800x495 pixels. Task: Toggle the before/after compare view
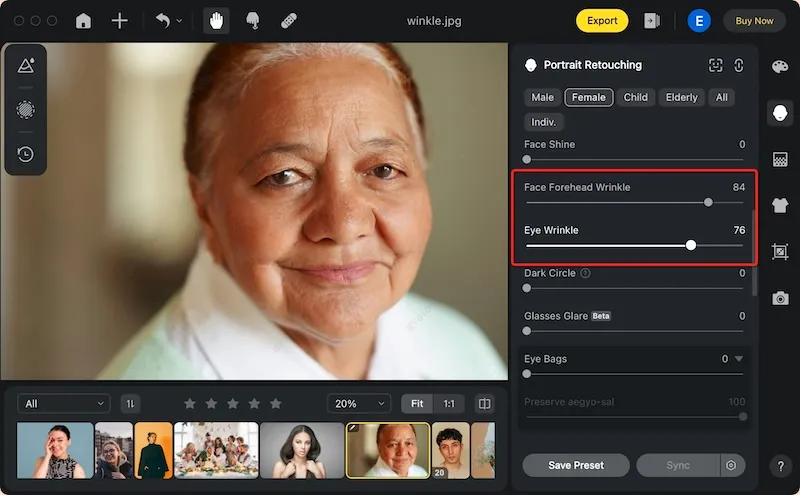(484, 404)
